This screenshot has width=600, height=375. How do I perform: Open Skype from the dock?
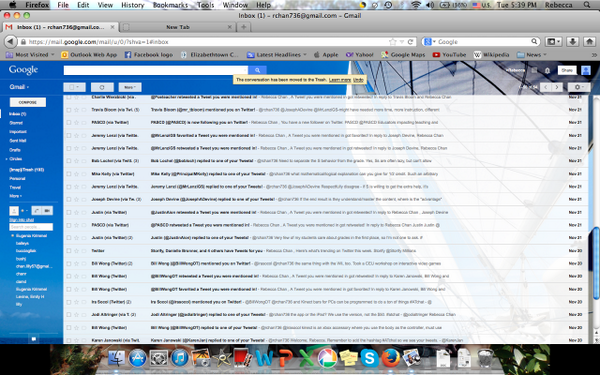click(x=370, y=358)
